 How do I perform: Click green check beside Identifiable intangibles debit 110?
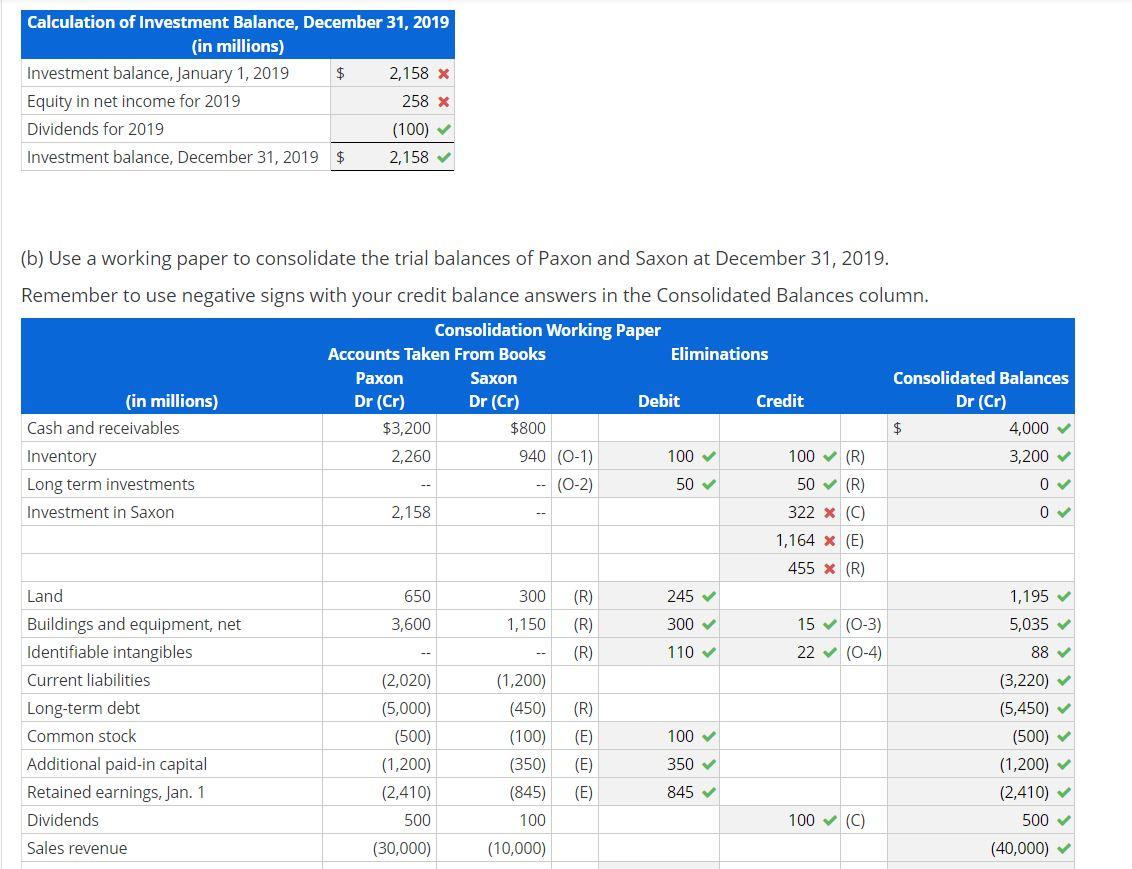(709, 653)
